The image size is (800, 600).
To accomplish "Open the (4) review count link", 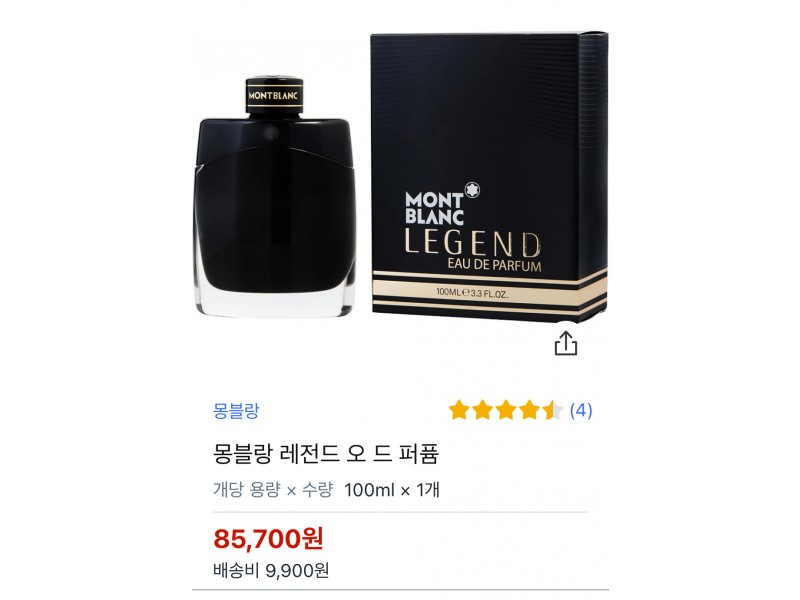I will (x=581, y=410).
